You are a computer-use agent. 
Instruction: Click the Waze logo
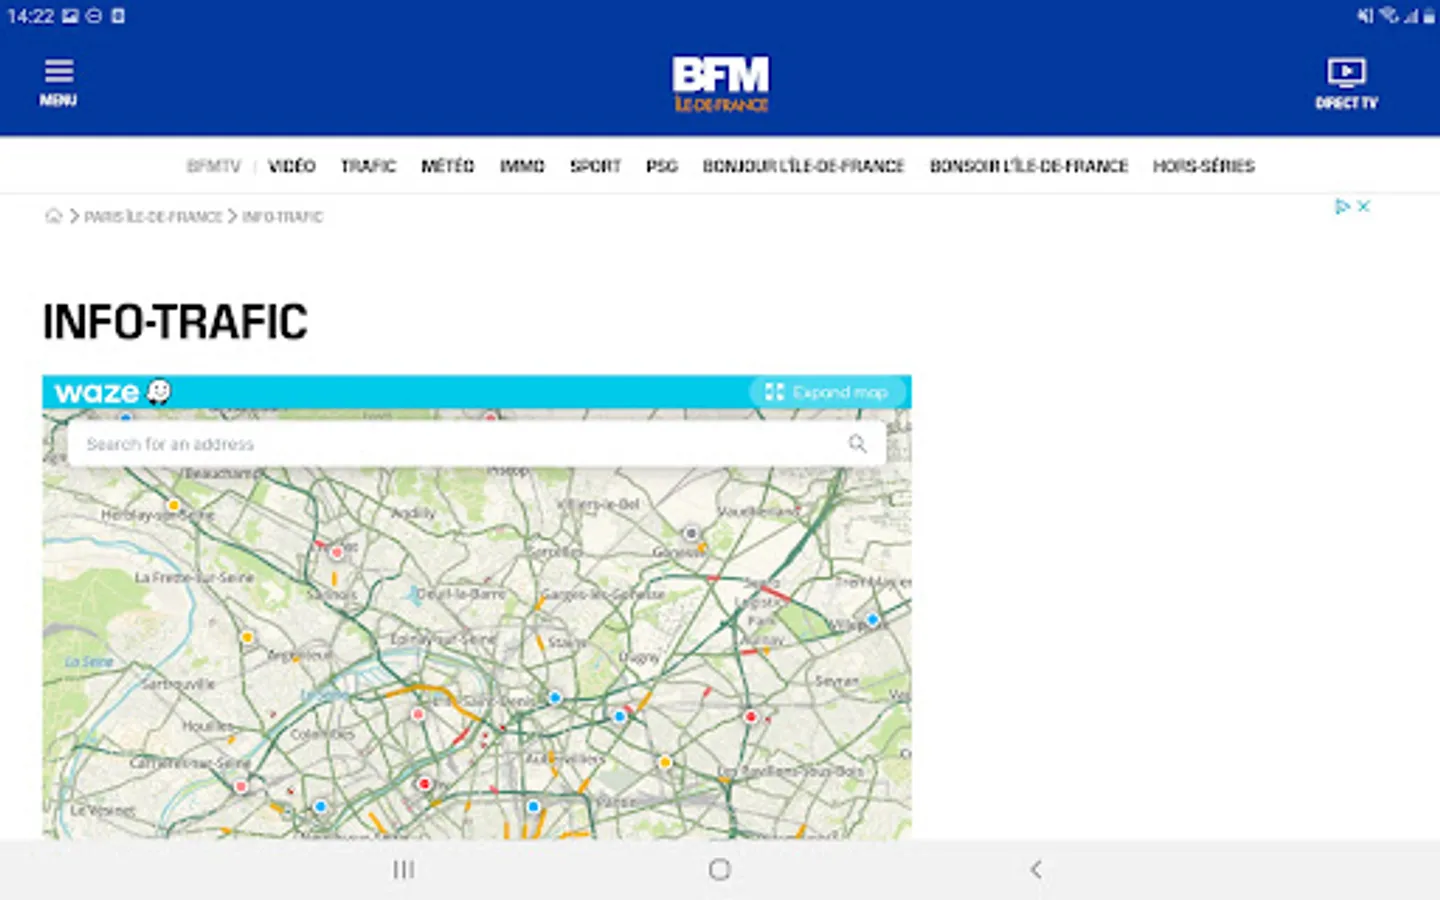tap(112, 392)
